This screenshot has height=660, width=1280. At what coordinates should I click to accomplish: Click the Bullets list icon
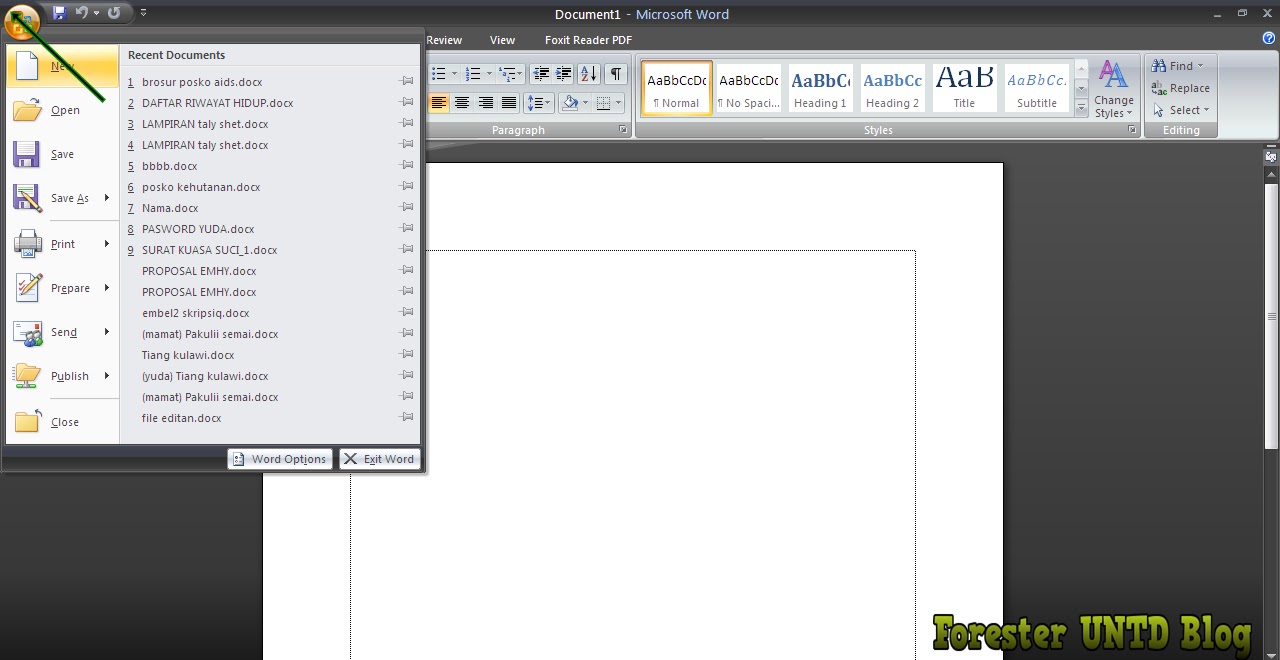[x=439, y=74]
